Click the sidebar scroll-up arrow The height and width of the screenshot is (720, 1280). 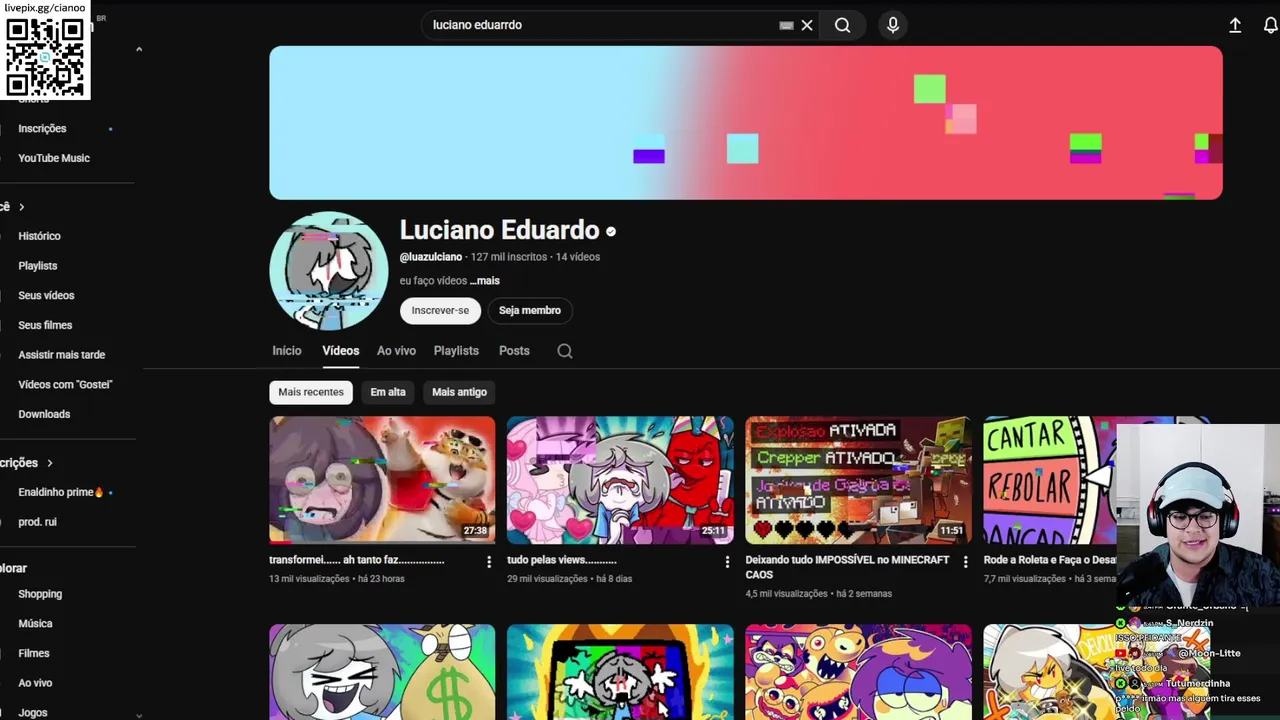pos(139,49)
